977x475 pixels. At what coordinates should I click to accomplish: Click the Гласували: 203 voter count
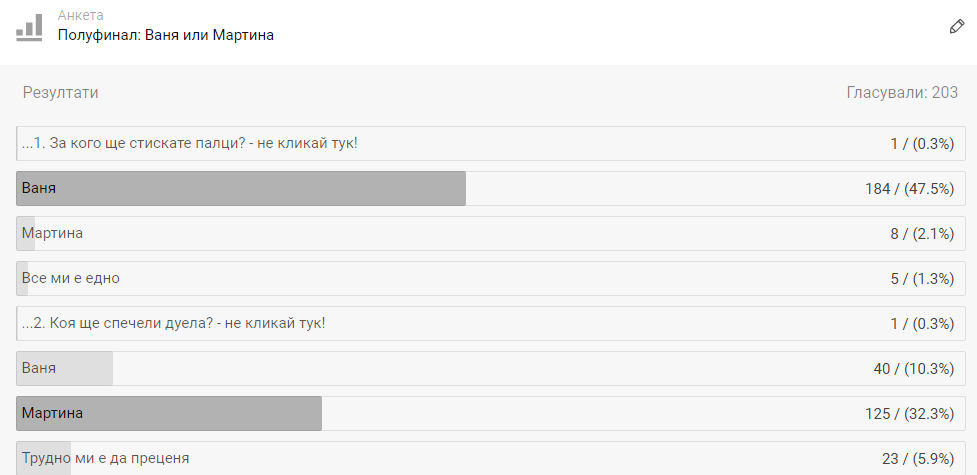click(902, 93)
